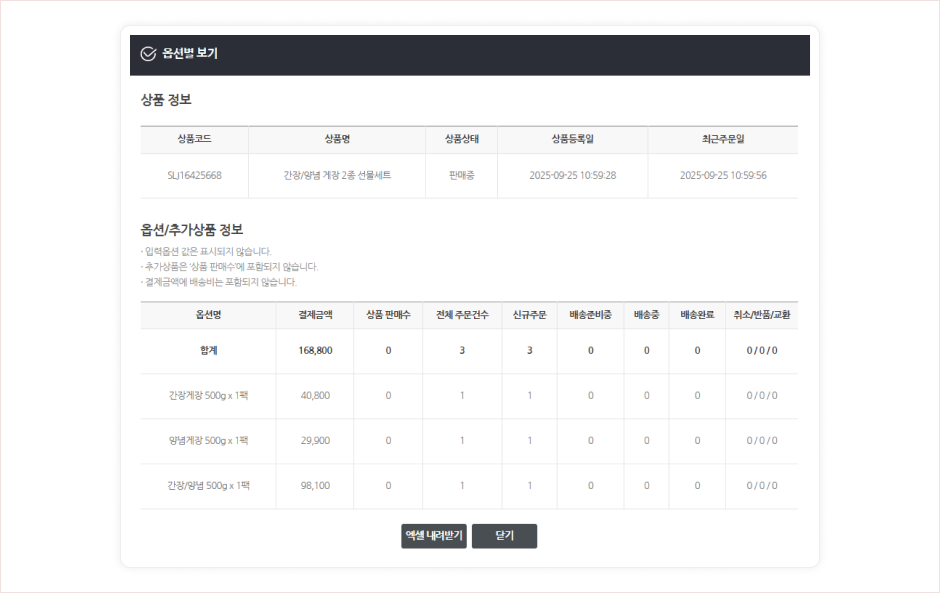Click the 전체 주문건수 column header

462,315
